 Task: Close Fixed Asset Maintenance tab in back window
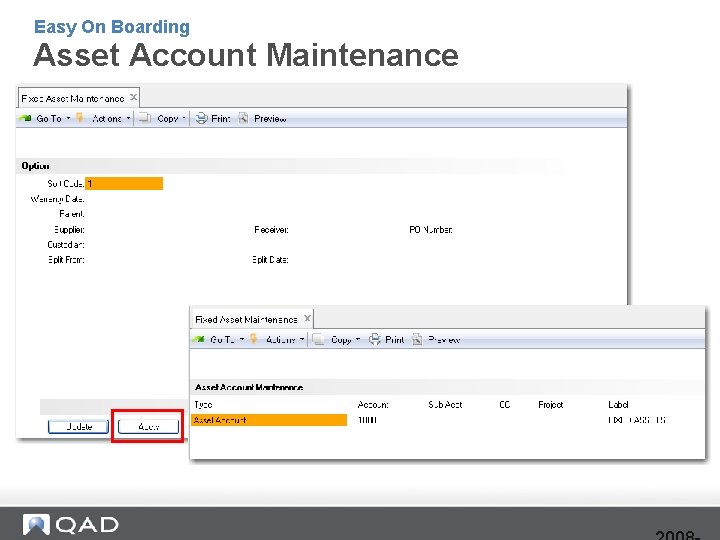pos(133,97)
